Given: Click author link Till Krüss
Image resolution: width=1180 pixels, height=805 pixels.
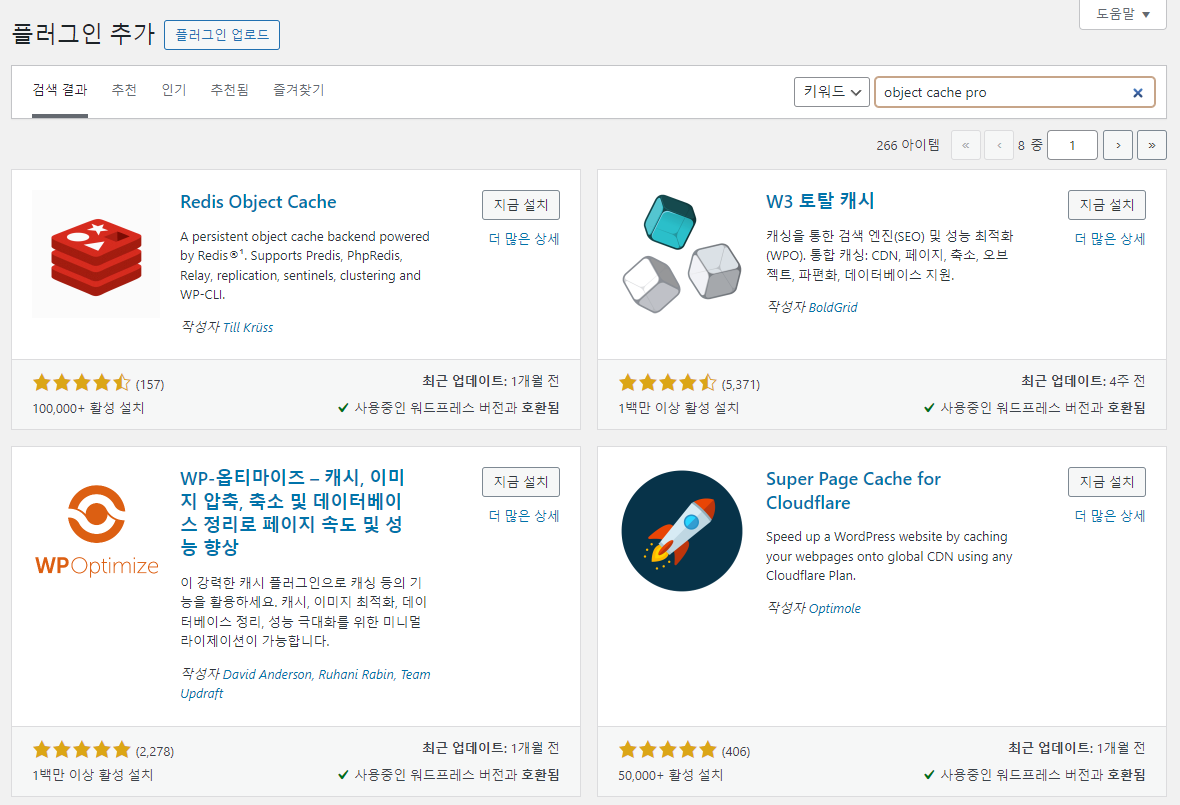Looking at the screenshot, I should coord(248,327).
